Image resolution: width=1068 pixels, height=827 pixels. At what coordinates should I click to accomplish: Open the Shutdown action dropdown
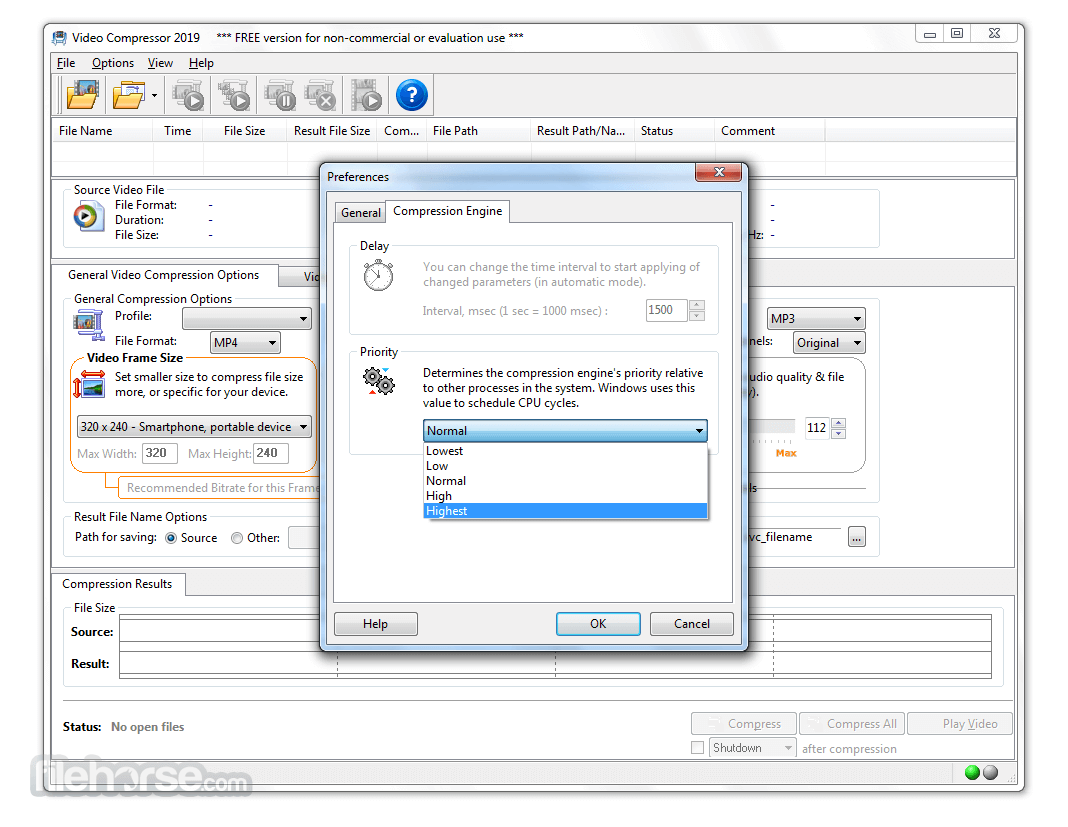(752, 748)
